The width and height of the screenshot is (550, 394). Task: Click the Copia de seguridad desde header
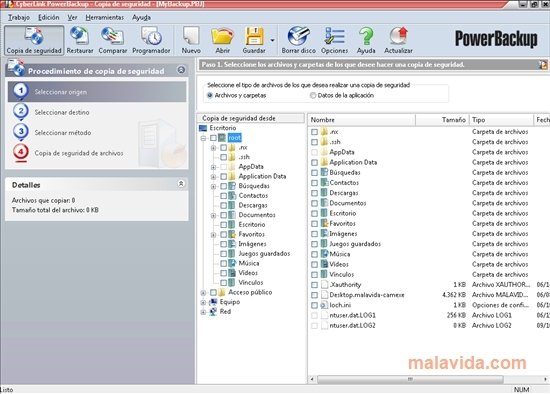pyautogui.click(x=251, y=118)
